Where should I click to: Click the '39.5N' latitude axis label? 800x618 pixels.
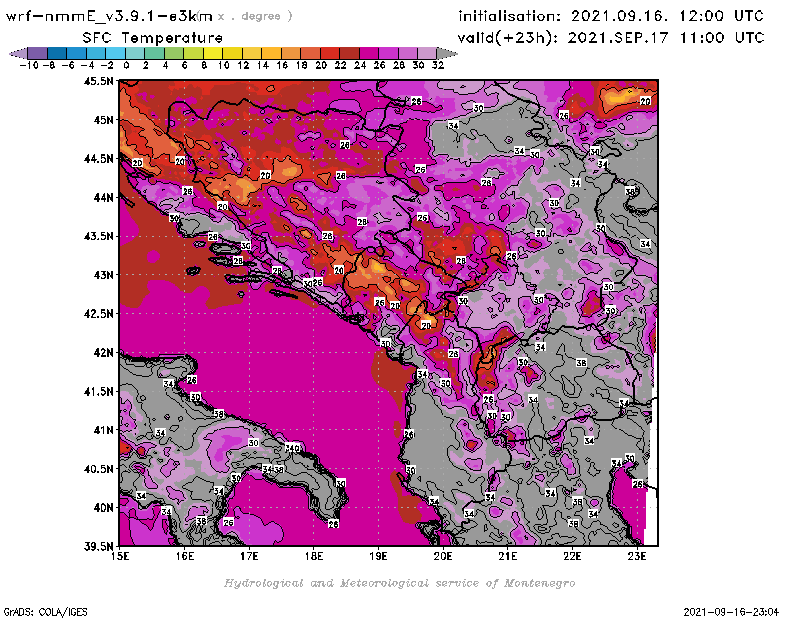(x=99, y=547)
